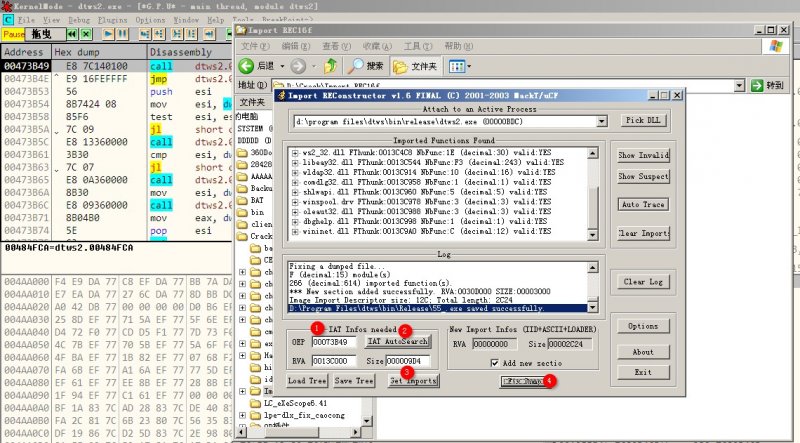Expand the ws2_32.dll import node
800x443 pixels.
pos(295,153)
